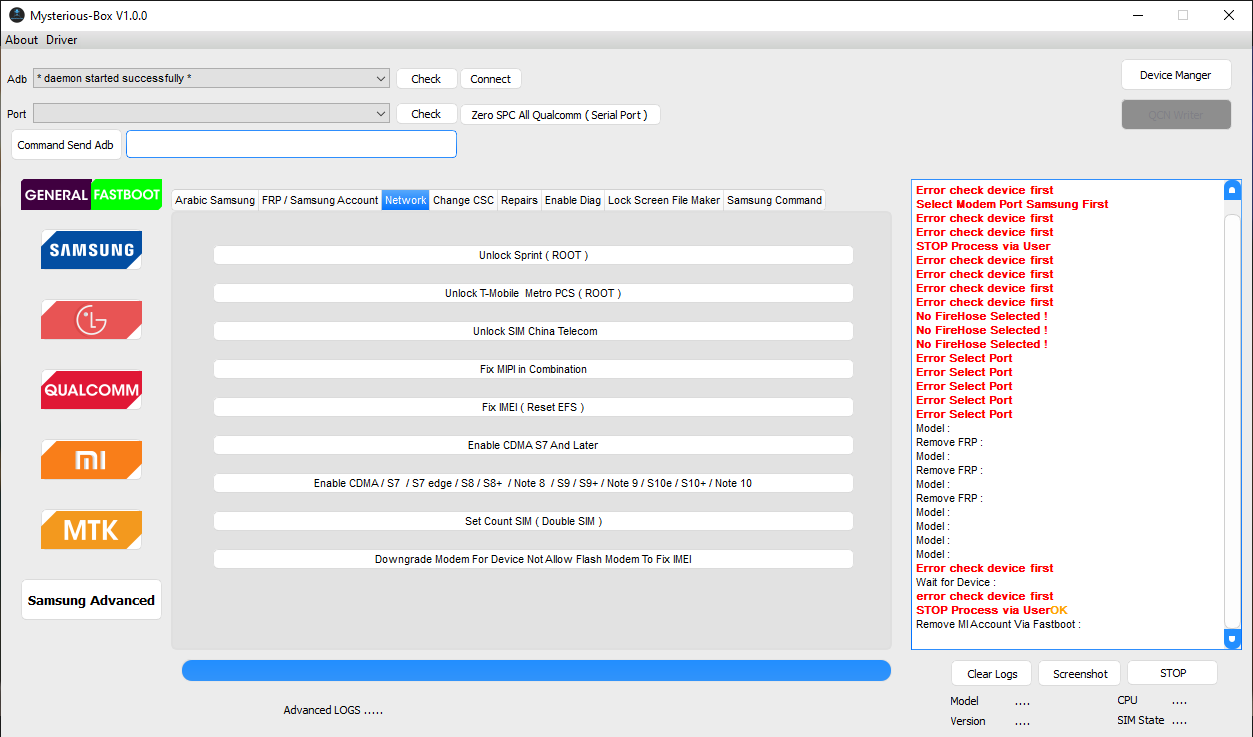Click Unlock Sprint (ROOT)
Viewport: 1253px width, 737px height.
click(x=533, y=255)
